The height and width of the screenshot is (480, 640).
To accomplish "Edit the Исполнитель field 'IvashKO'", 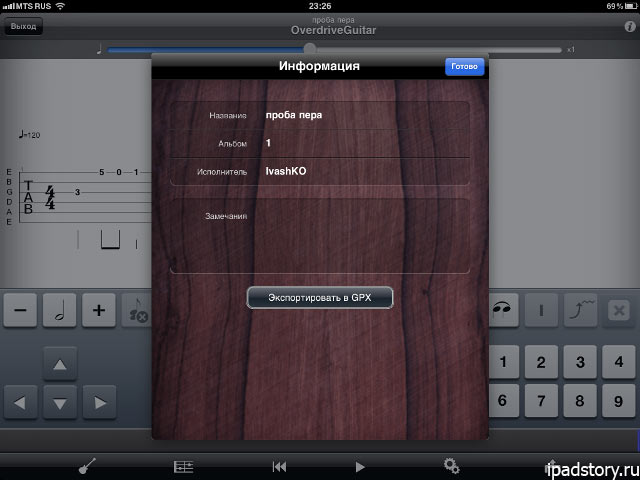I will click(320, 171).
